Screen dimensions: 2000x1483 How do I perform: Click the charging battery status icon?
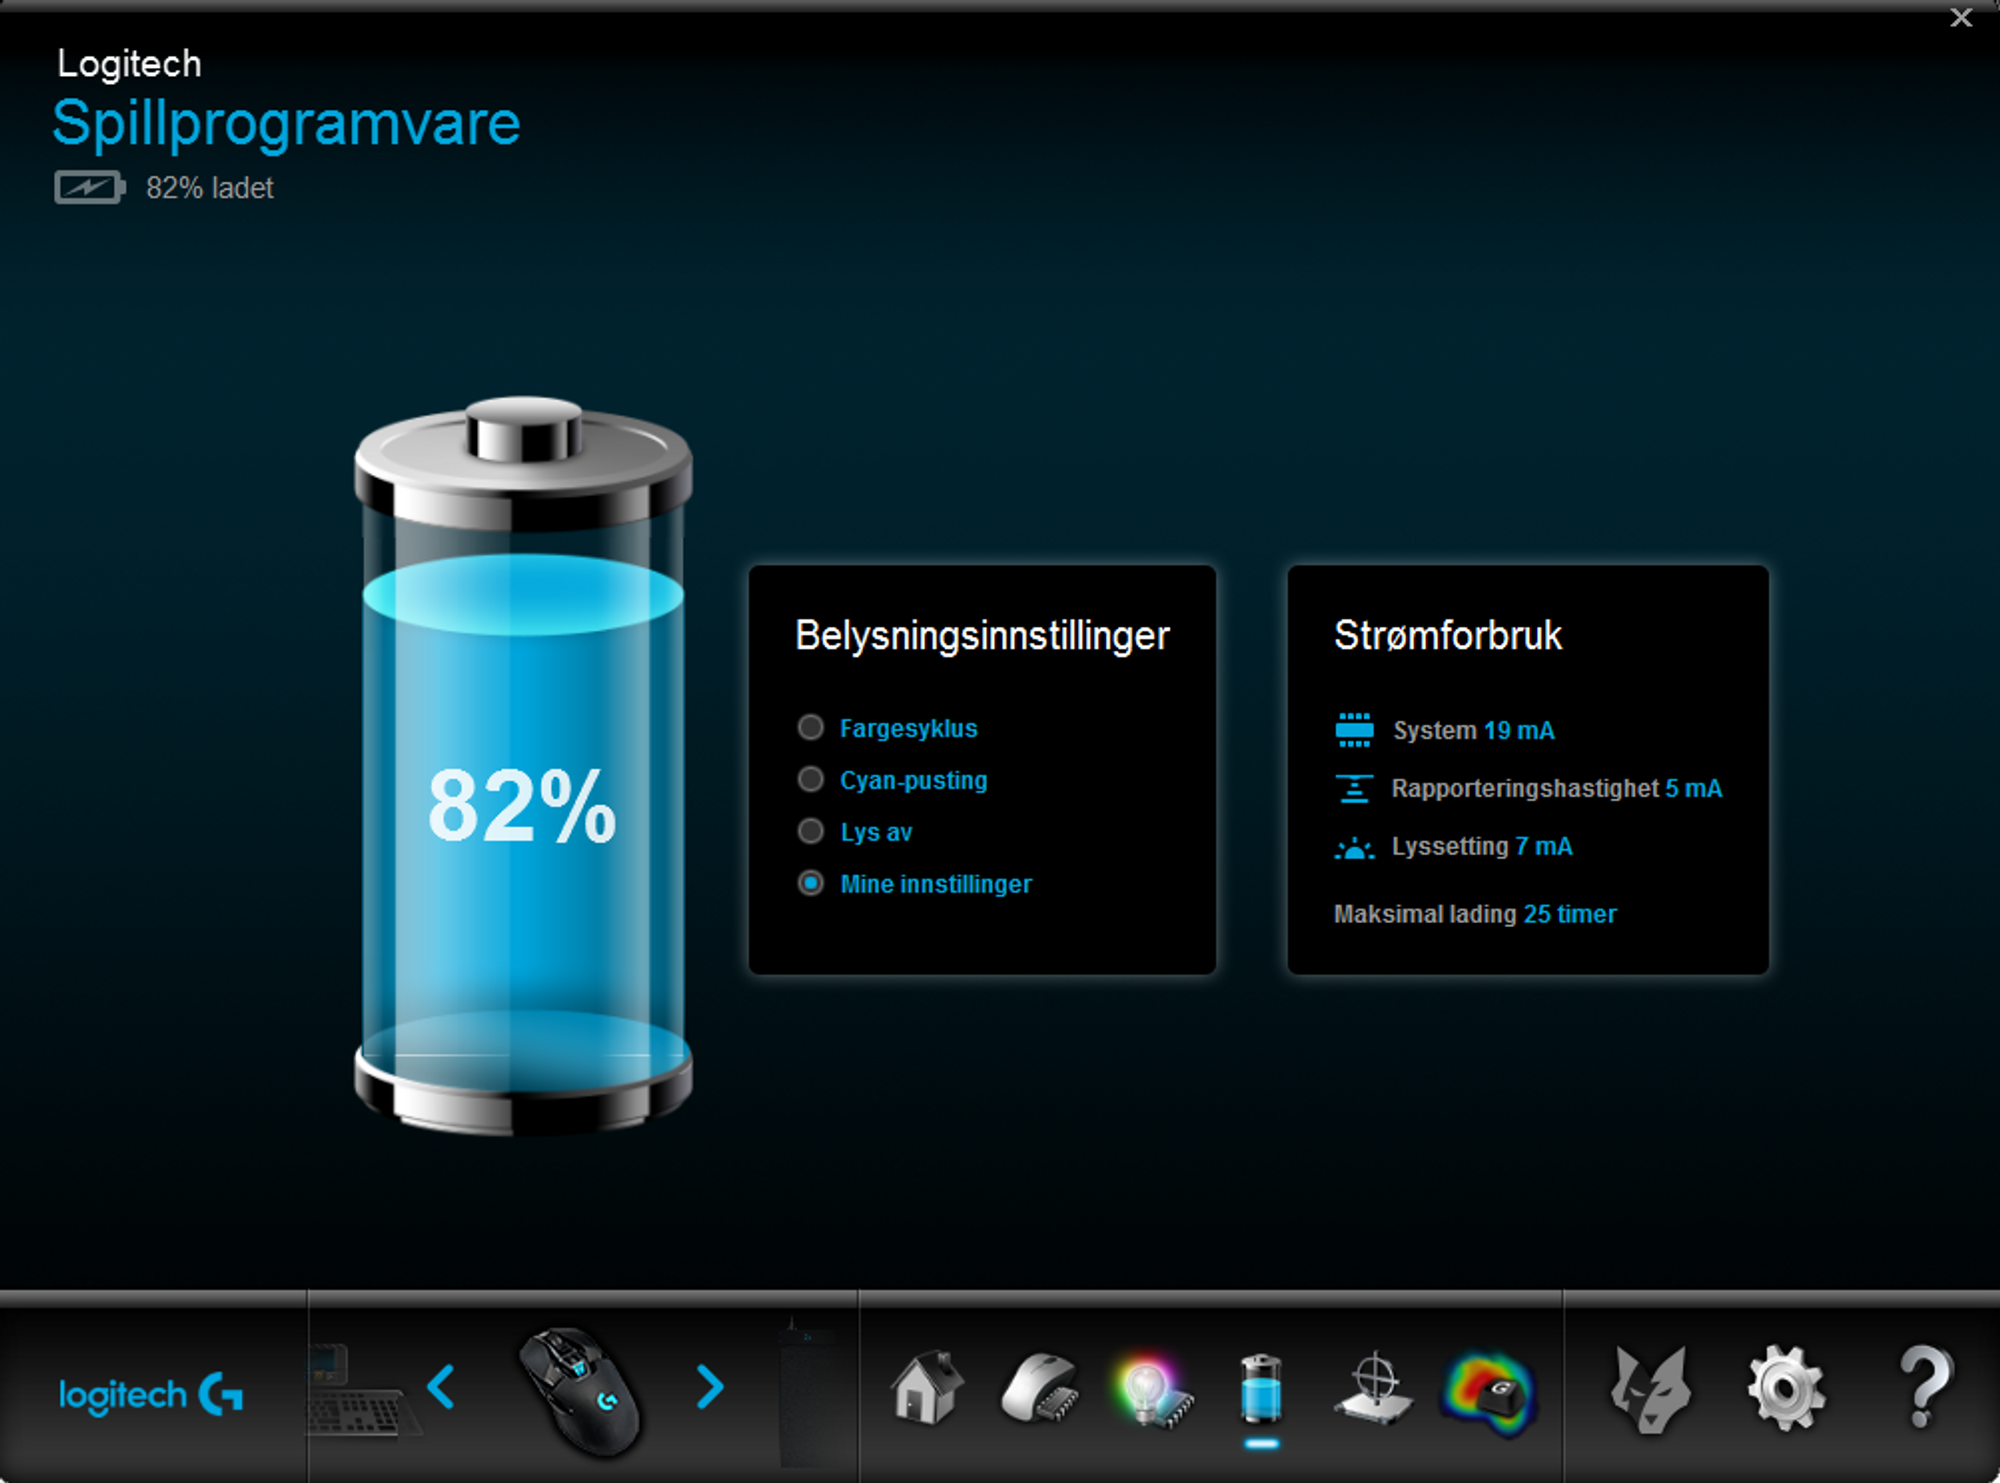tap(90, 187)
